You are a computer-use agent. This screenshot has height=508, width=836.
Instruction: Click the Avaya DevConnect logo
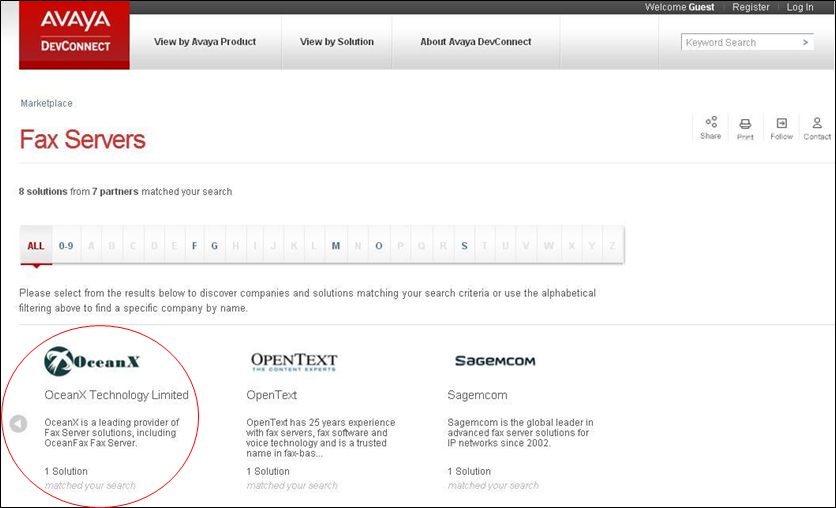pos(74,35)
